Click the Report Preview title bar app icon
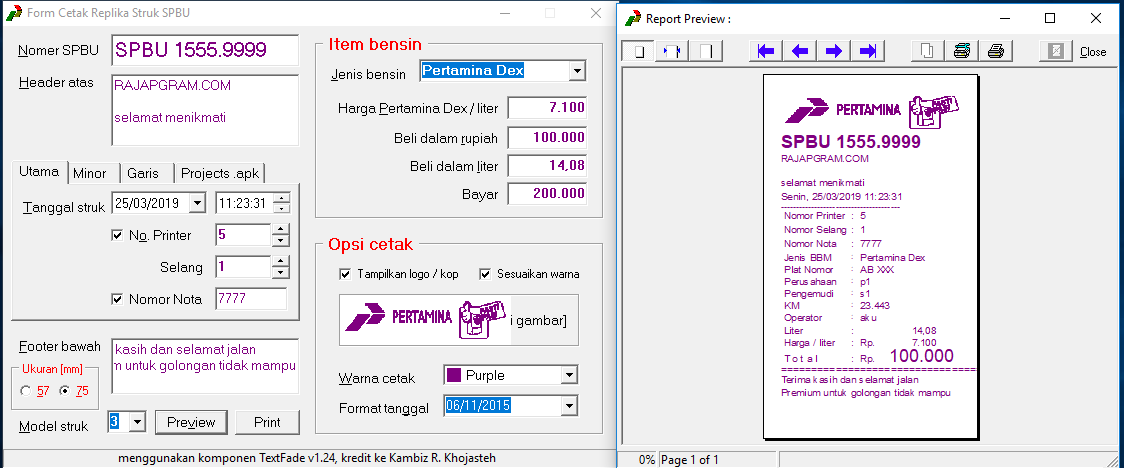This screenshot has height=468, width=1124. (x=632, y=19)
